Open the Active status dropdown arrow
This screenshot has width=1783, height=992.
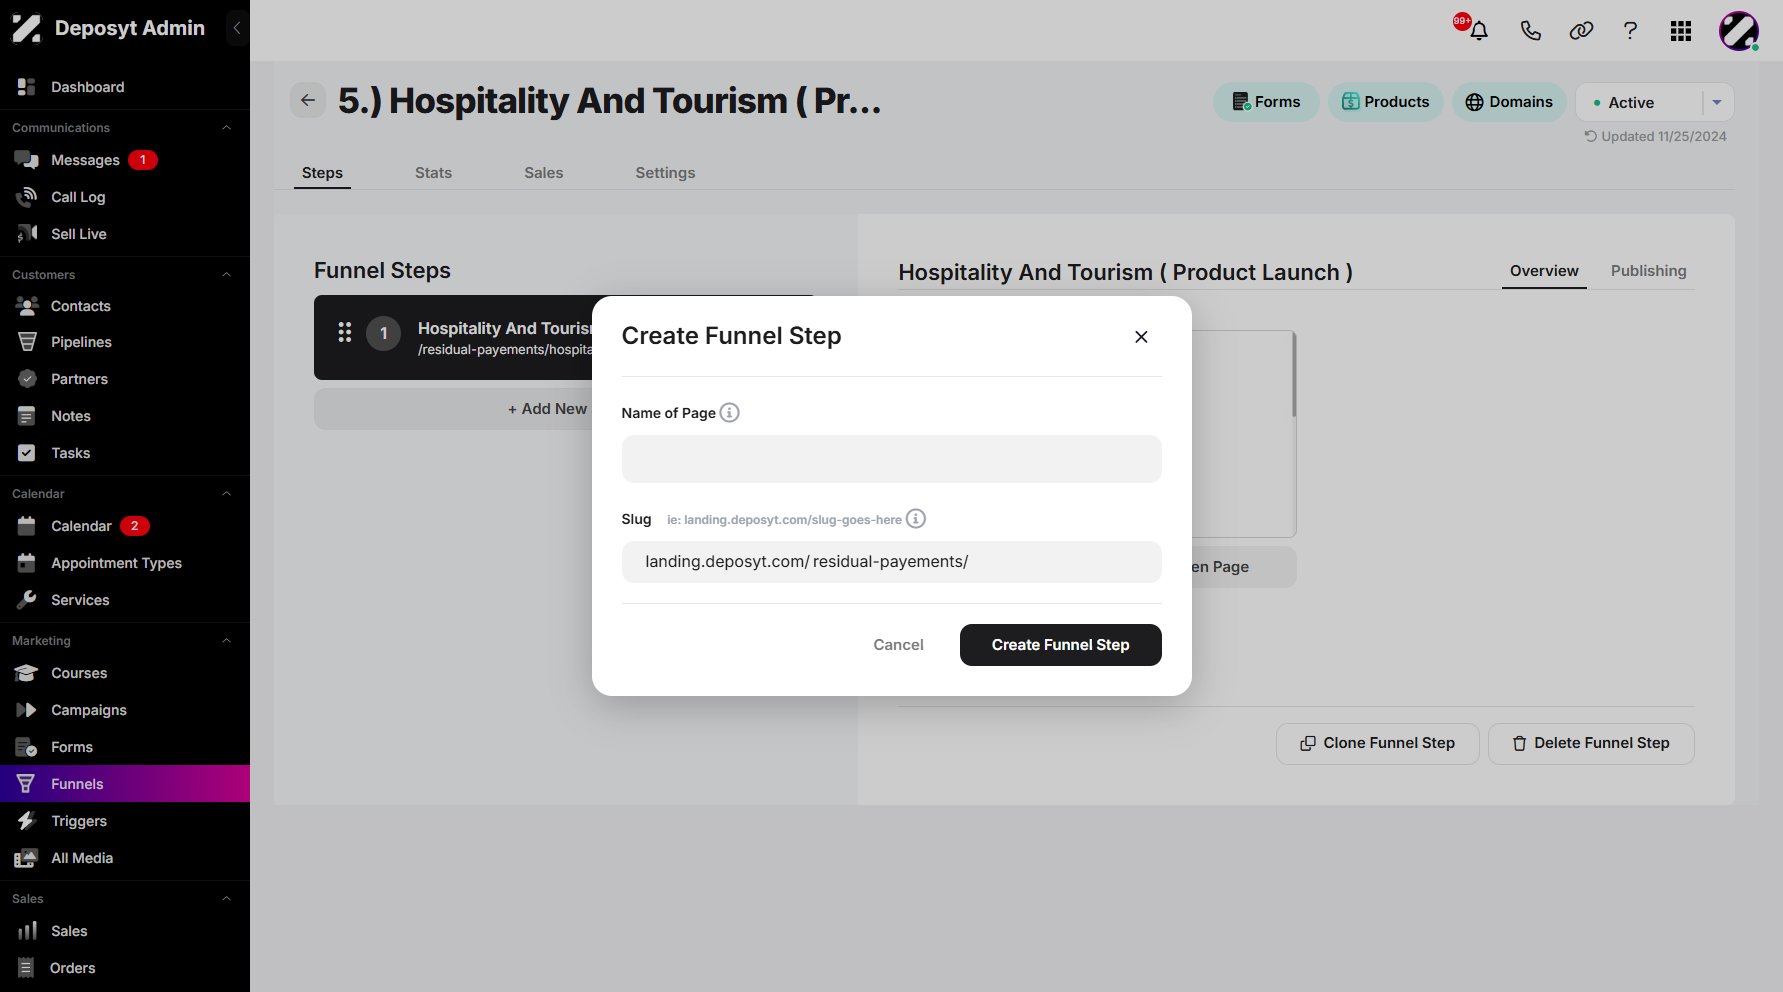(x=1717, y=102)
